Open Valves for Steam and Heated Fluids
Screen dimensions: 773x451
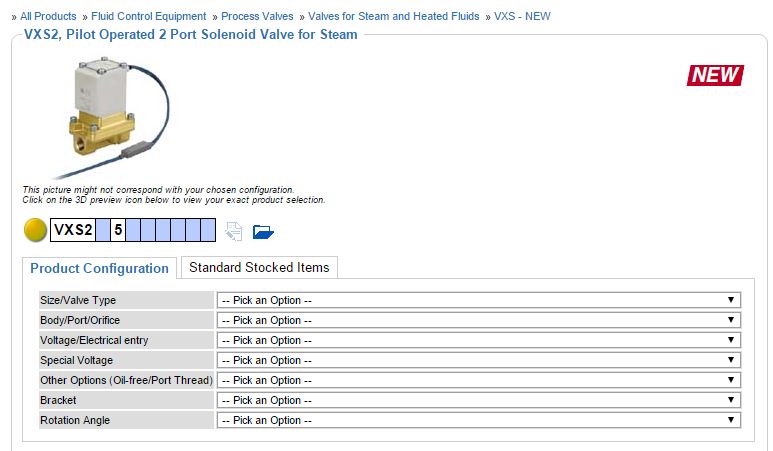393,16
